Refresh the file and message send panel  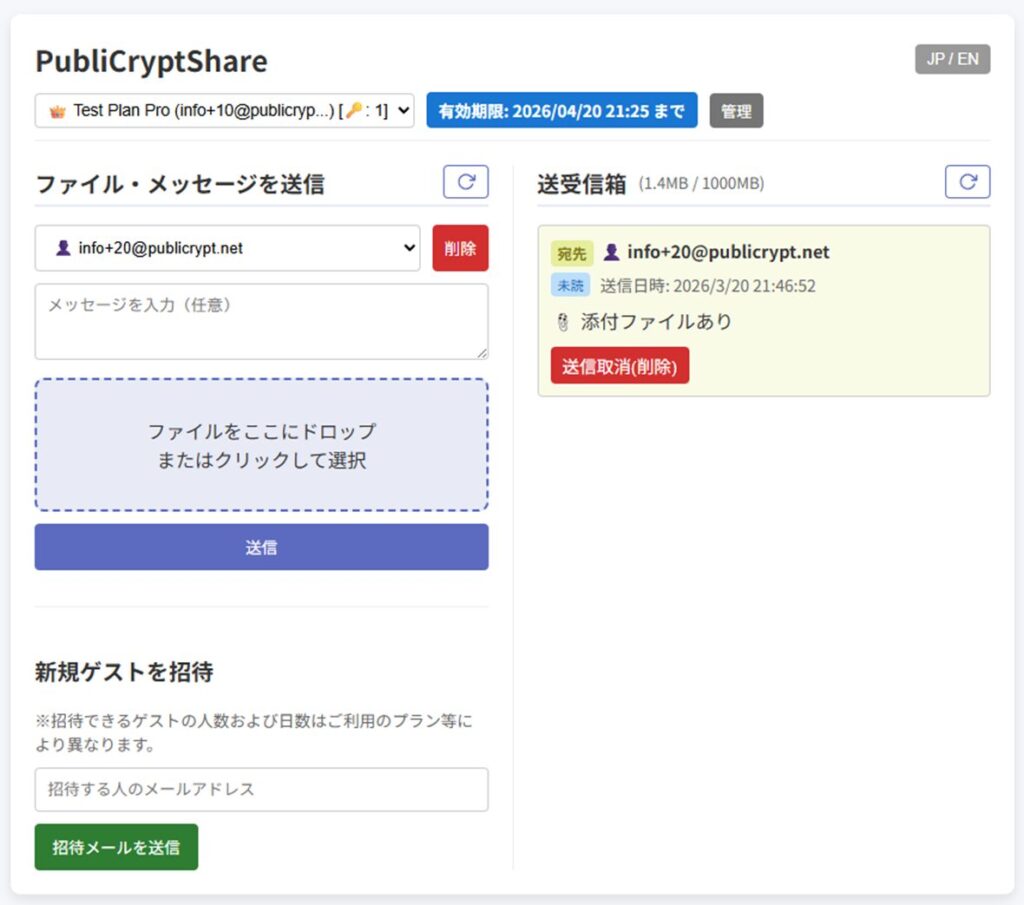(x=466, y=182)
